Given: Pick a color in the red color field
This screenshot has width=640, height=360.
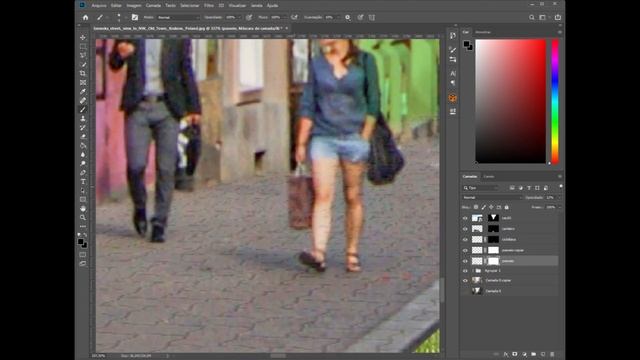Looking at the screenshot, I should (x=511, y=102).
